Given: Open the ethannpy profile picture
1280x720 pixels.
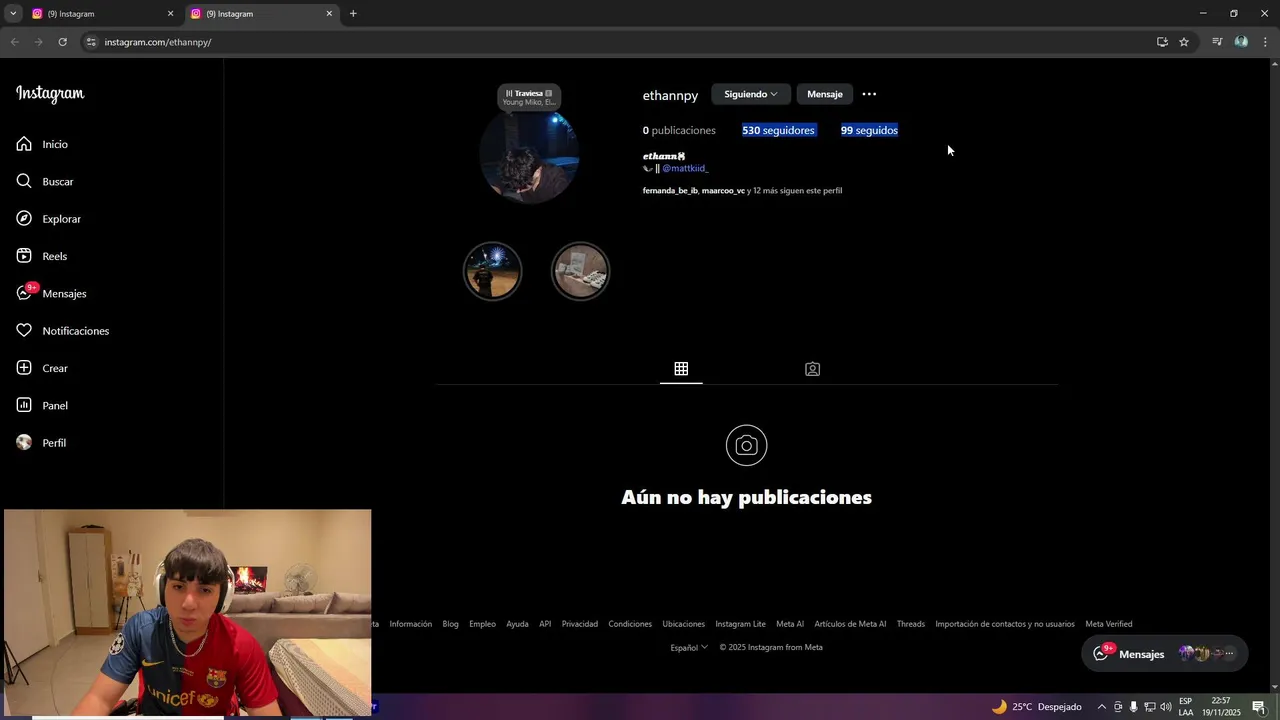Looking at the screenshot, I should click(529, 155).
